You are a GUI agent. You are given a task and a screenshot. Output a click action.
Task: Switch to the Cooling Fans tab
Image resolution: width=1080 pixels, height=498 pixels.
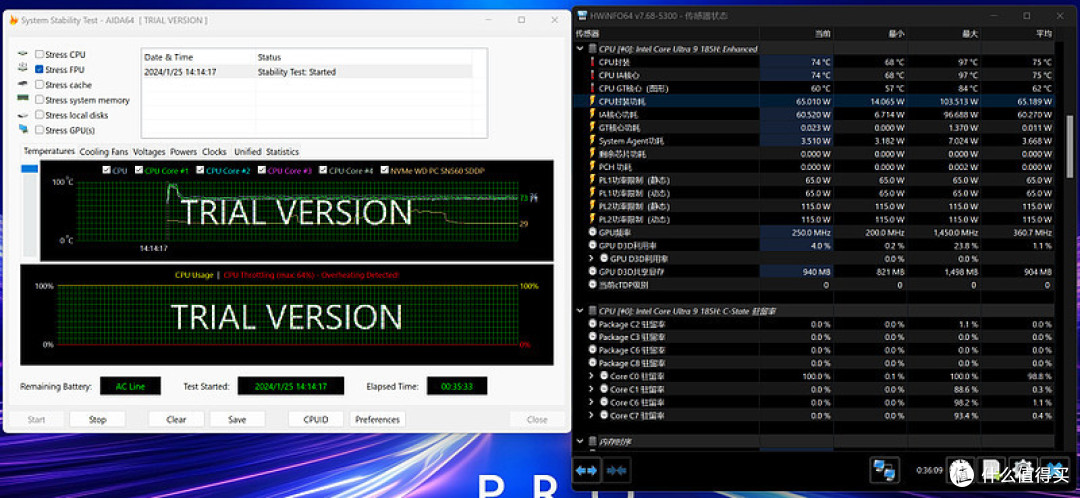(x=103, y=152)
